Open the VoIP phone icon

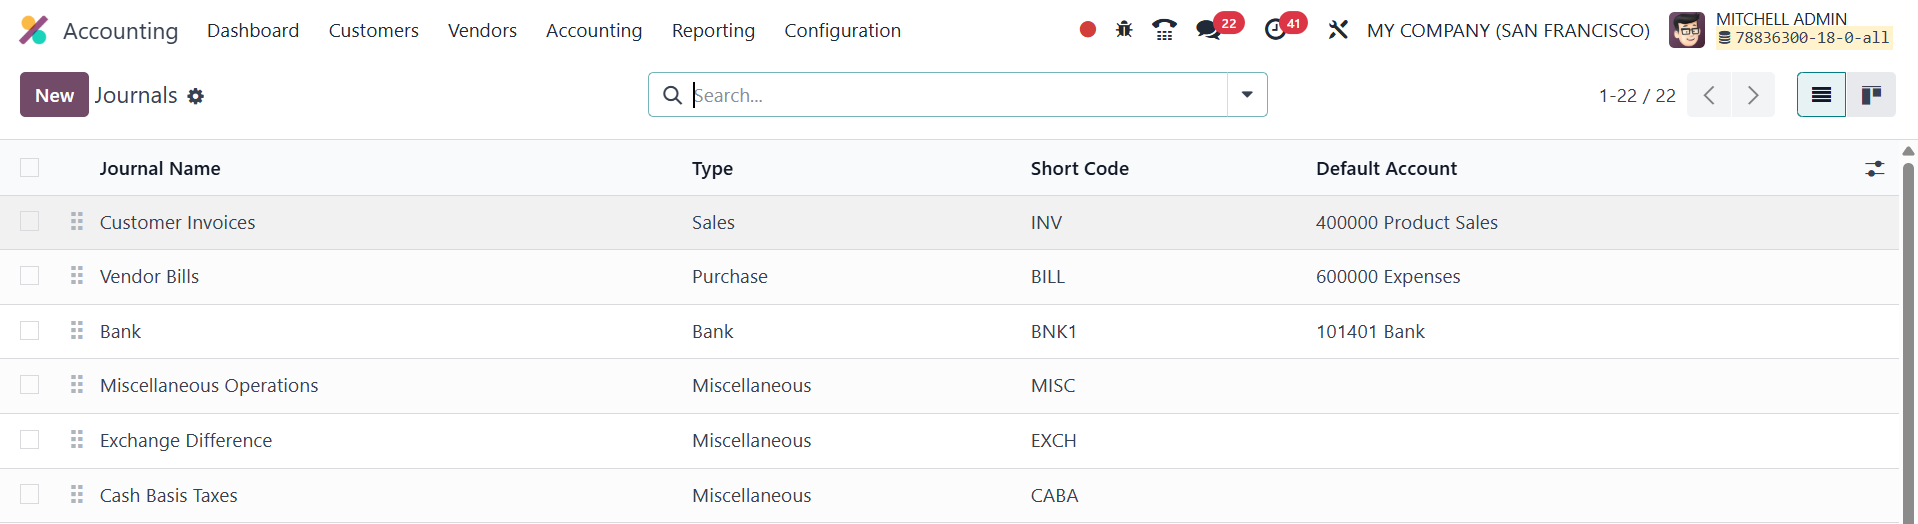pyautogui.click(x=1164, y=30)
